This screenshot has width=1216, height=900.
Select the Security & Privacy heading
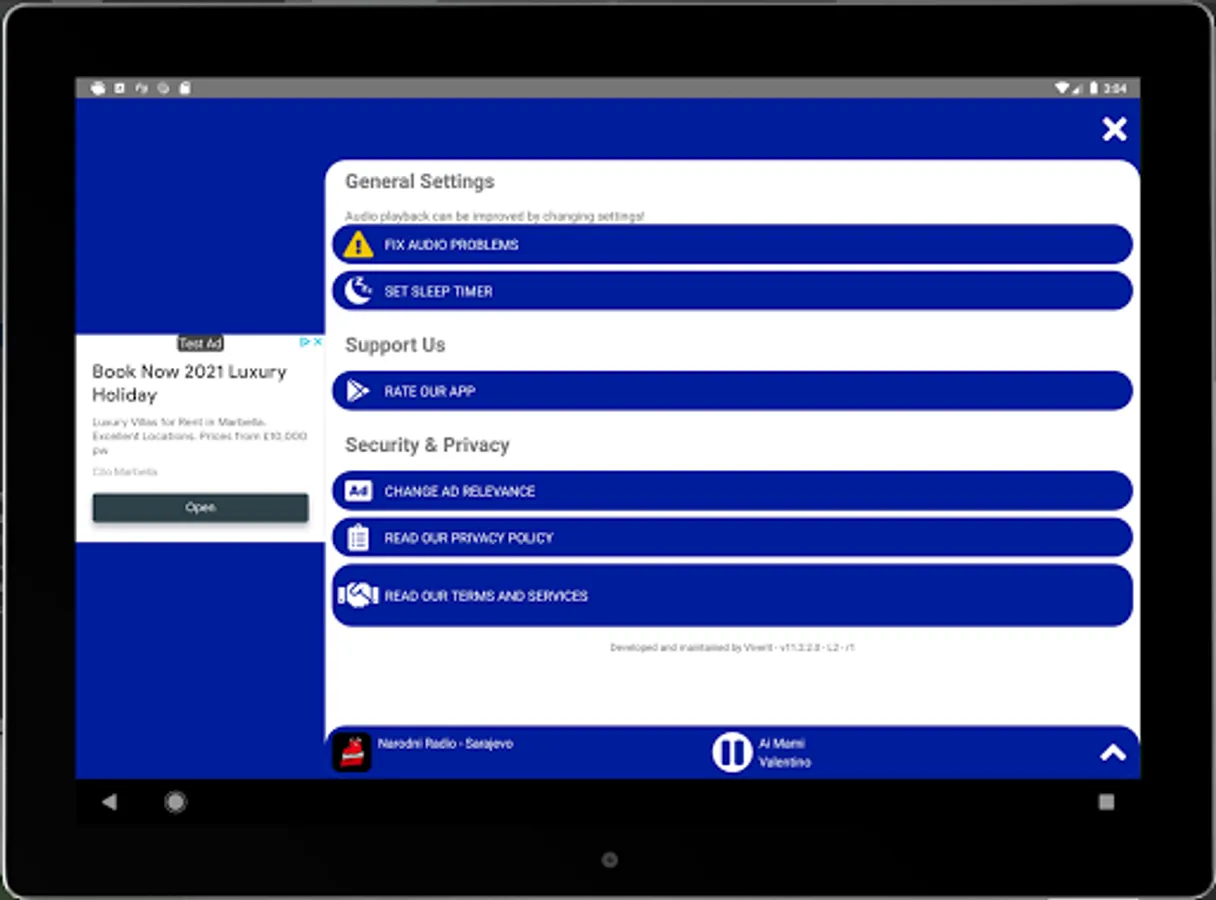[427, 445]
